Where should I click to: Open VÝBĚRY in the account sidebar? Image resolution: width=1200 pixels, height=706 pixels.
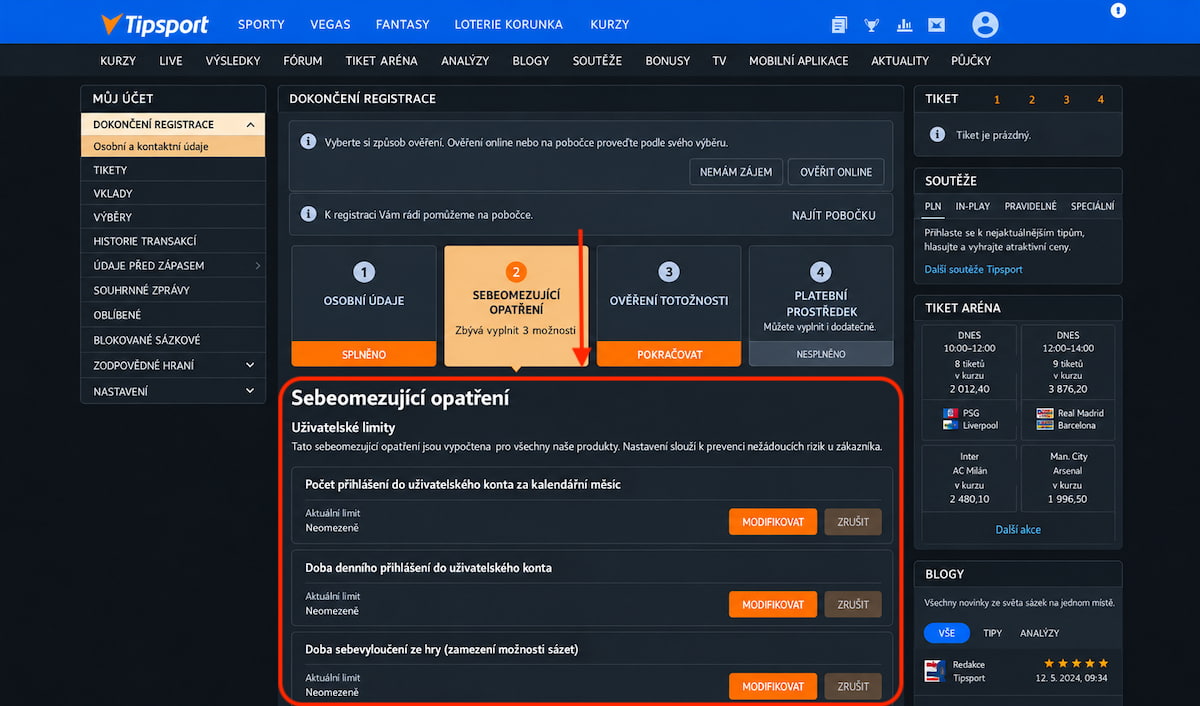(173, 217)
